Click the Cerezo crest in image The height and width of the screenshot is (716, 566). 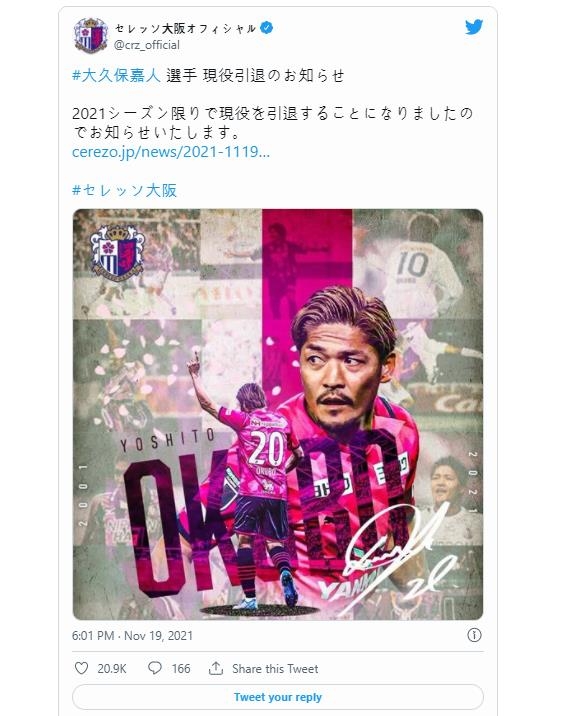117,251
